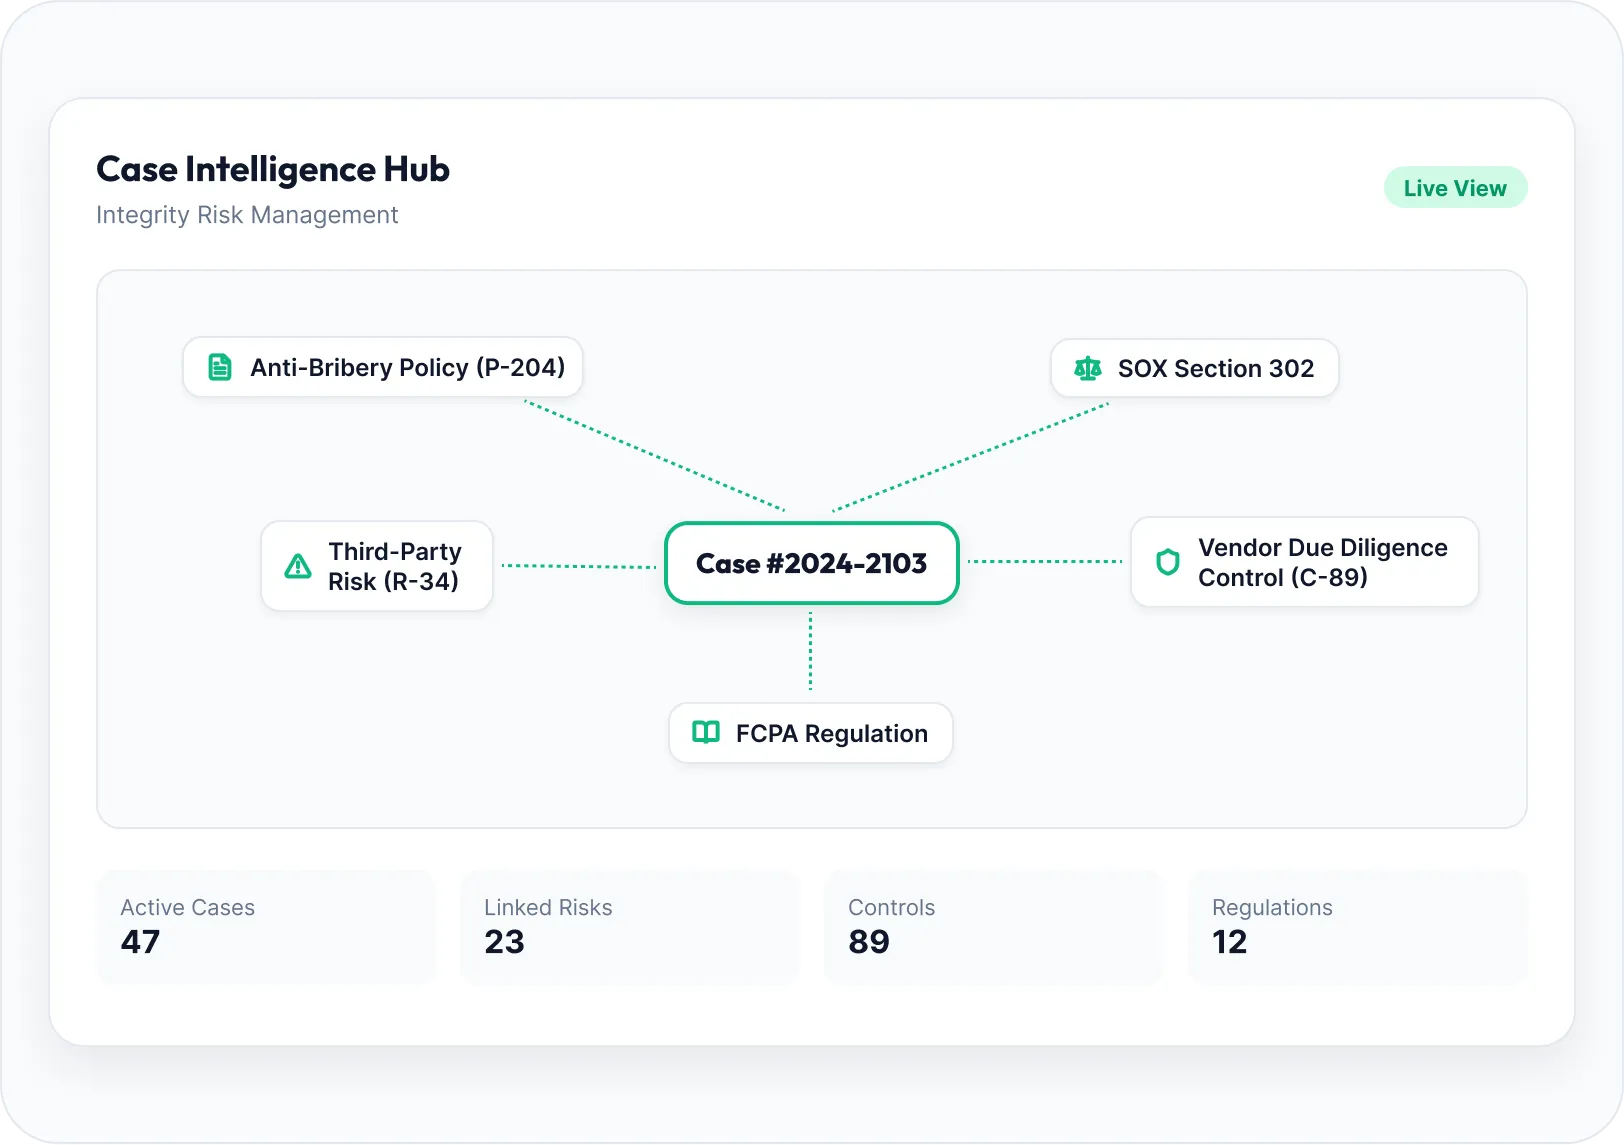Select the Anti-Bribery Policy (P-204) label
The width and height of the screenshot is (1624, 1145).
click(x=407, y=367)
